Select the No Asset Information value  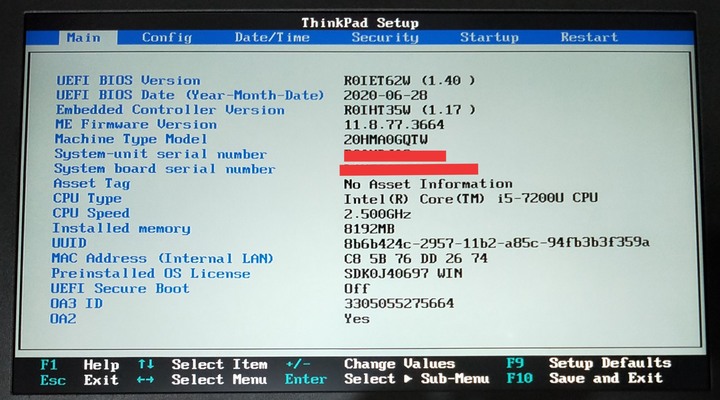(428, 184)
